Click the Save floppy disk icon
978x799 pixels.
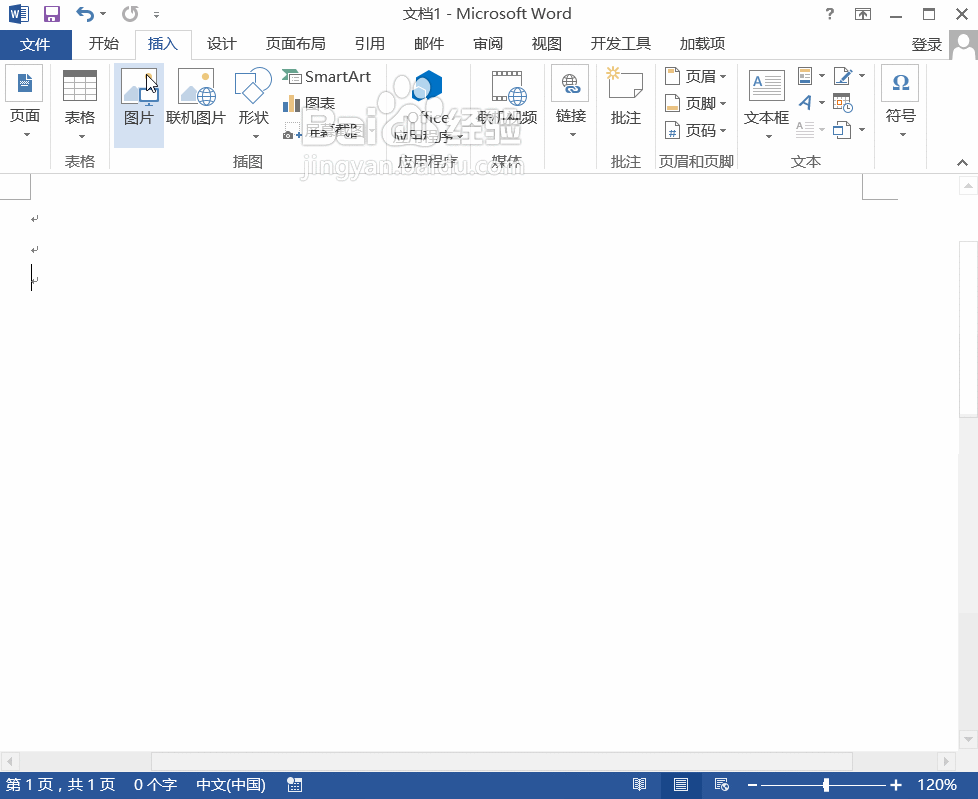click(x=52, y=14)
